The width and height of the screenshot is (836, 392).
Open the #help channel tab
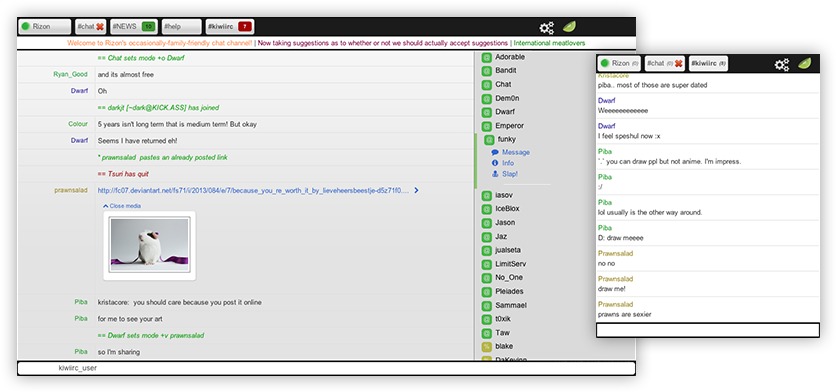click(x=182, y=27)
